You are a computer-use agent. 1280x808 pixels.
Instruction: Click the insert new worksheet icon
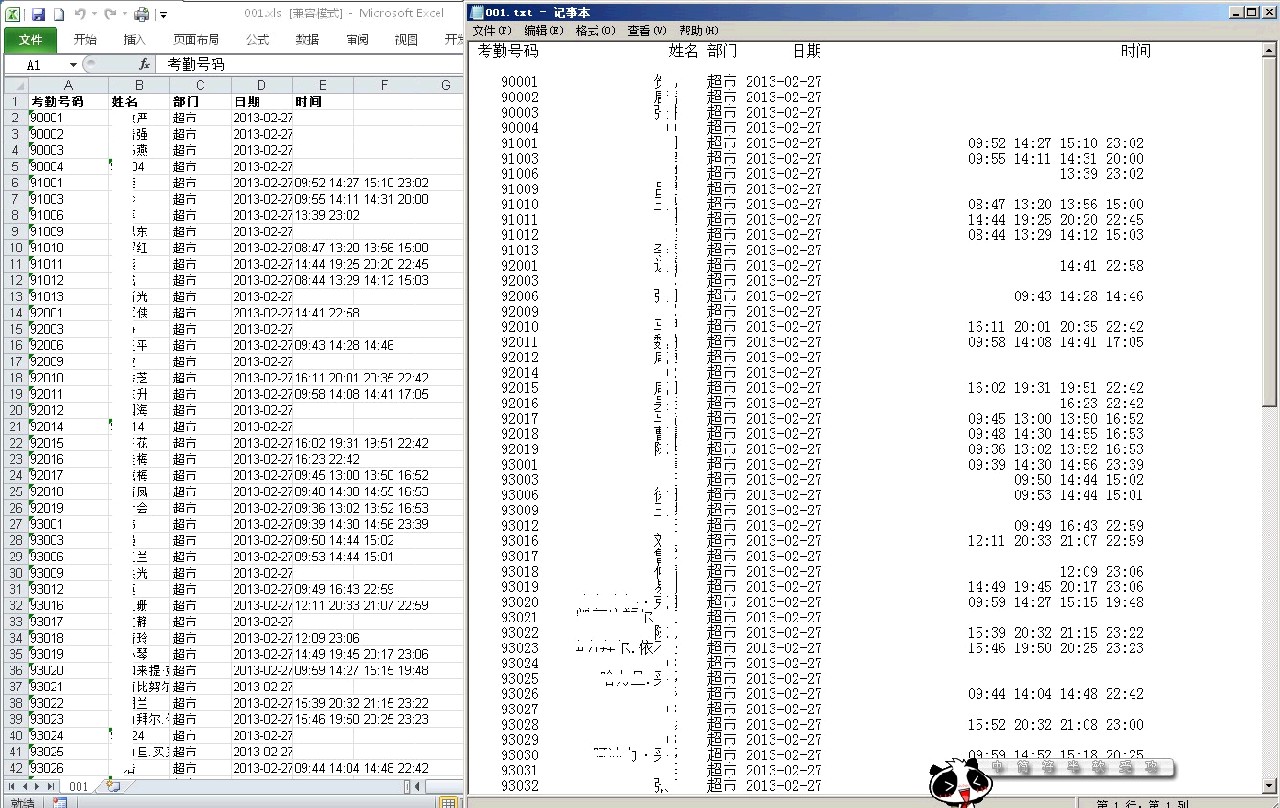(113, 787)
